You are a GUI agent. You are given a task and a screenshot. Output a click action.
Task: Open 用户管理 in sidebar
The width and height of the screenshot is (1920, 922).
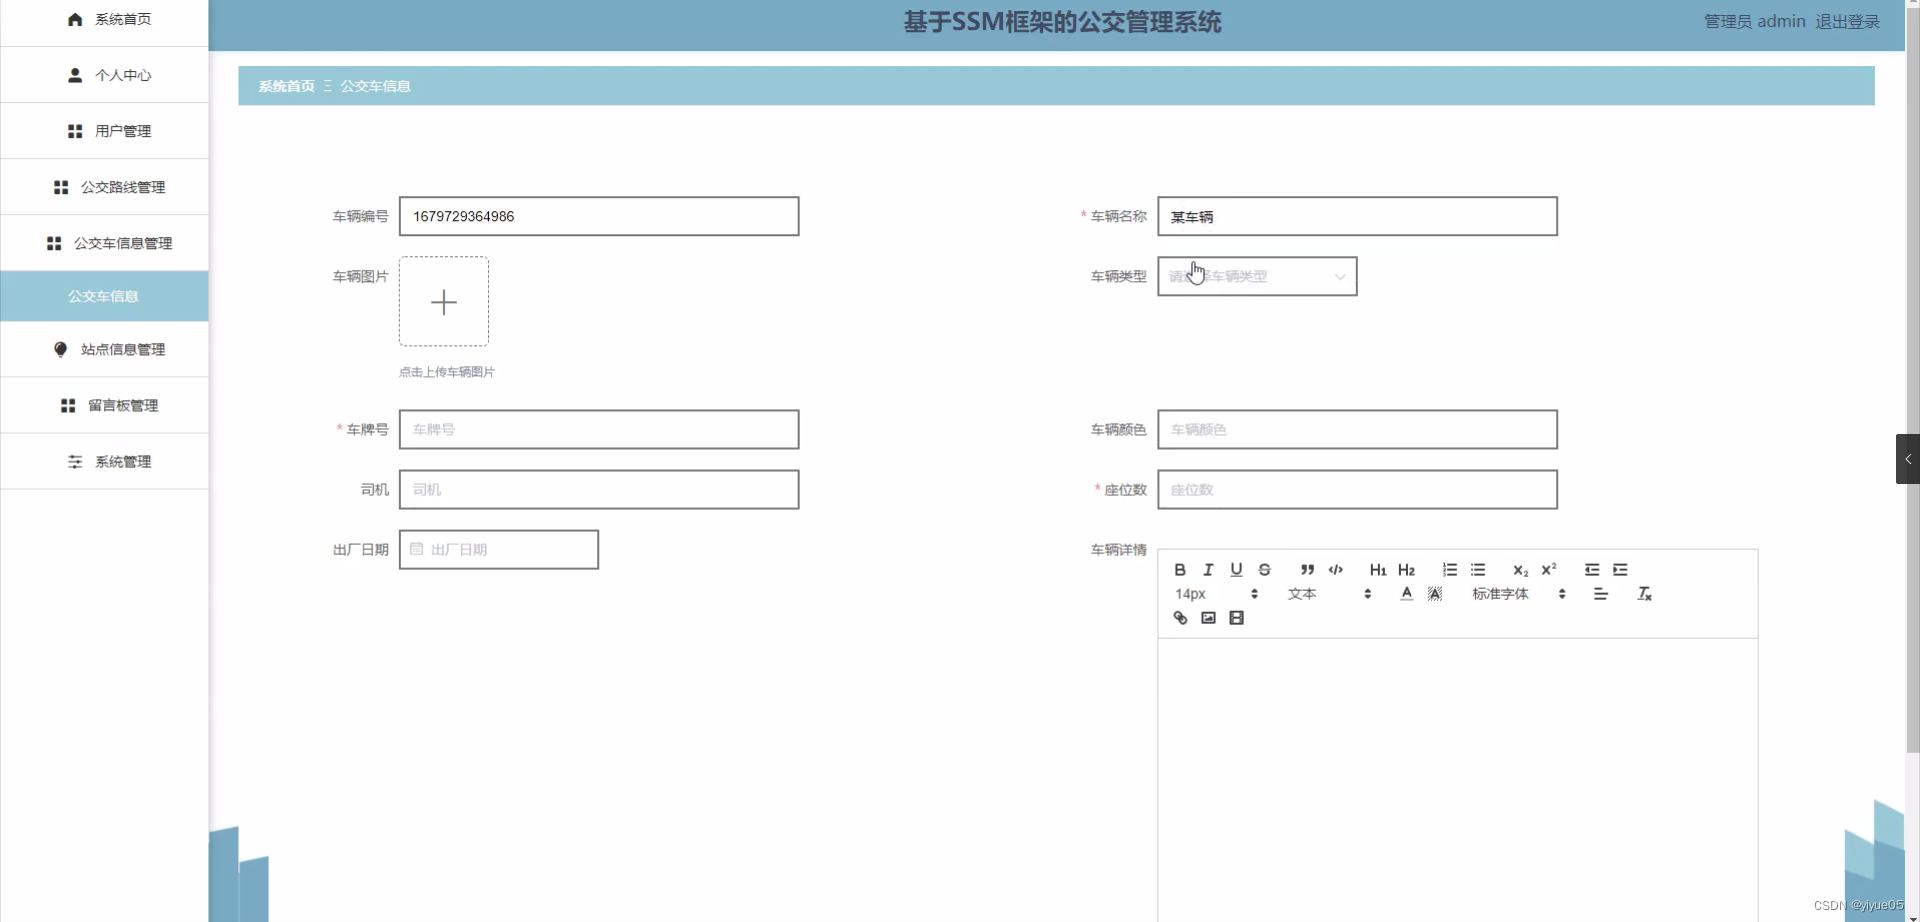104,131
